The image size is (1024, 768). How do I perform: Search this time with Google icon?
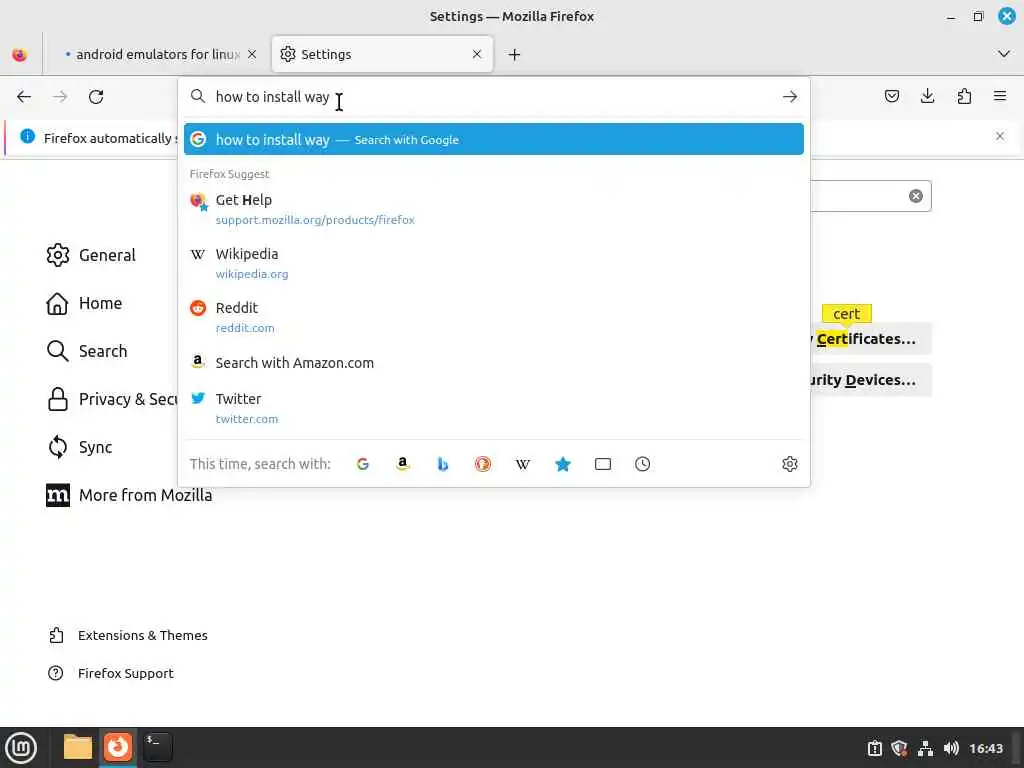pyautogui.click(x=363, y=464)
